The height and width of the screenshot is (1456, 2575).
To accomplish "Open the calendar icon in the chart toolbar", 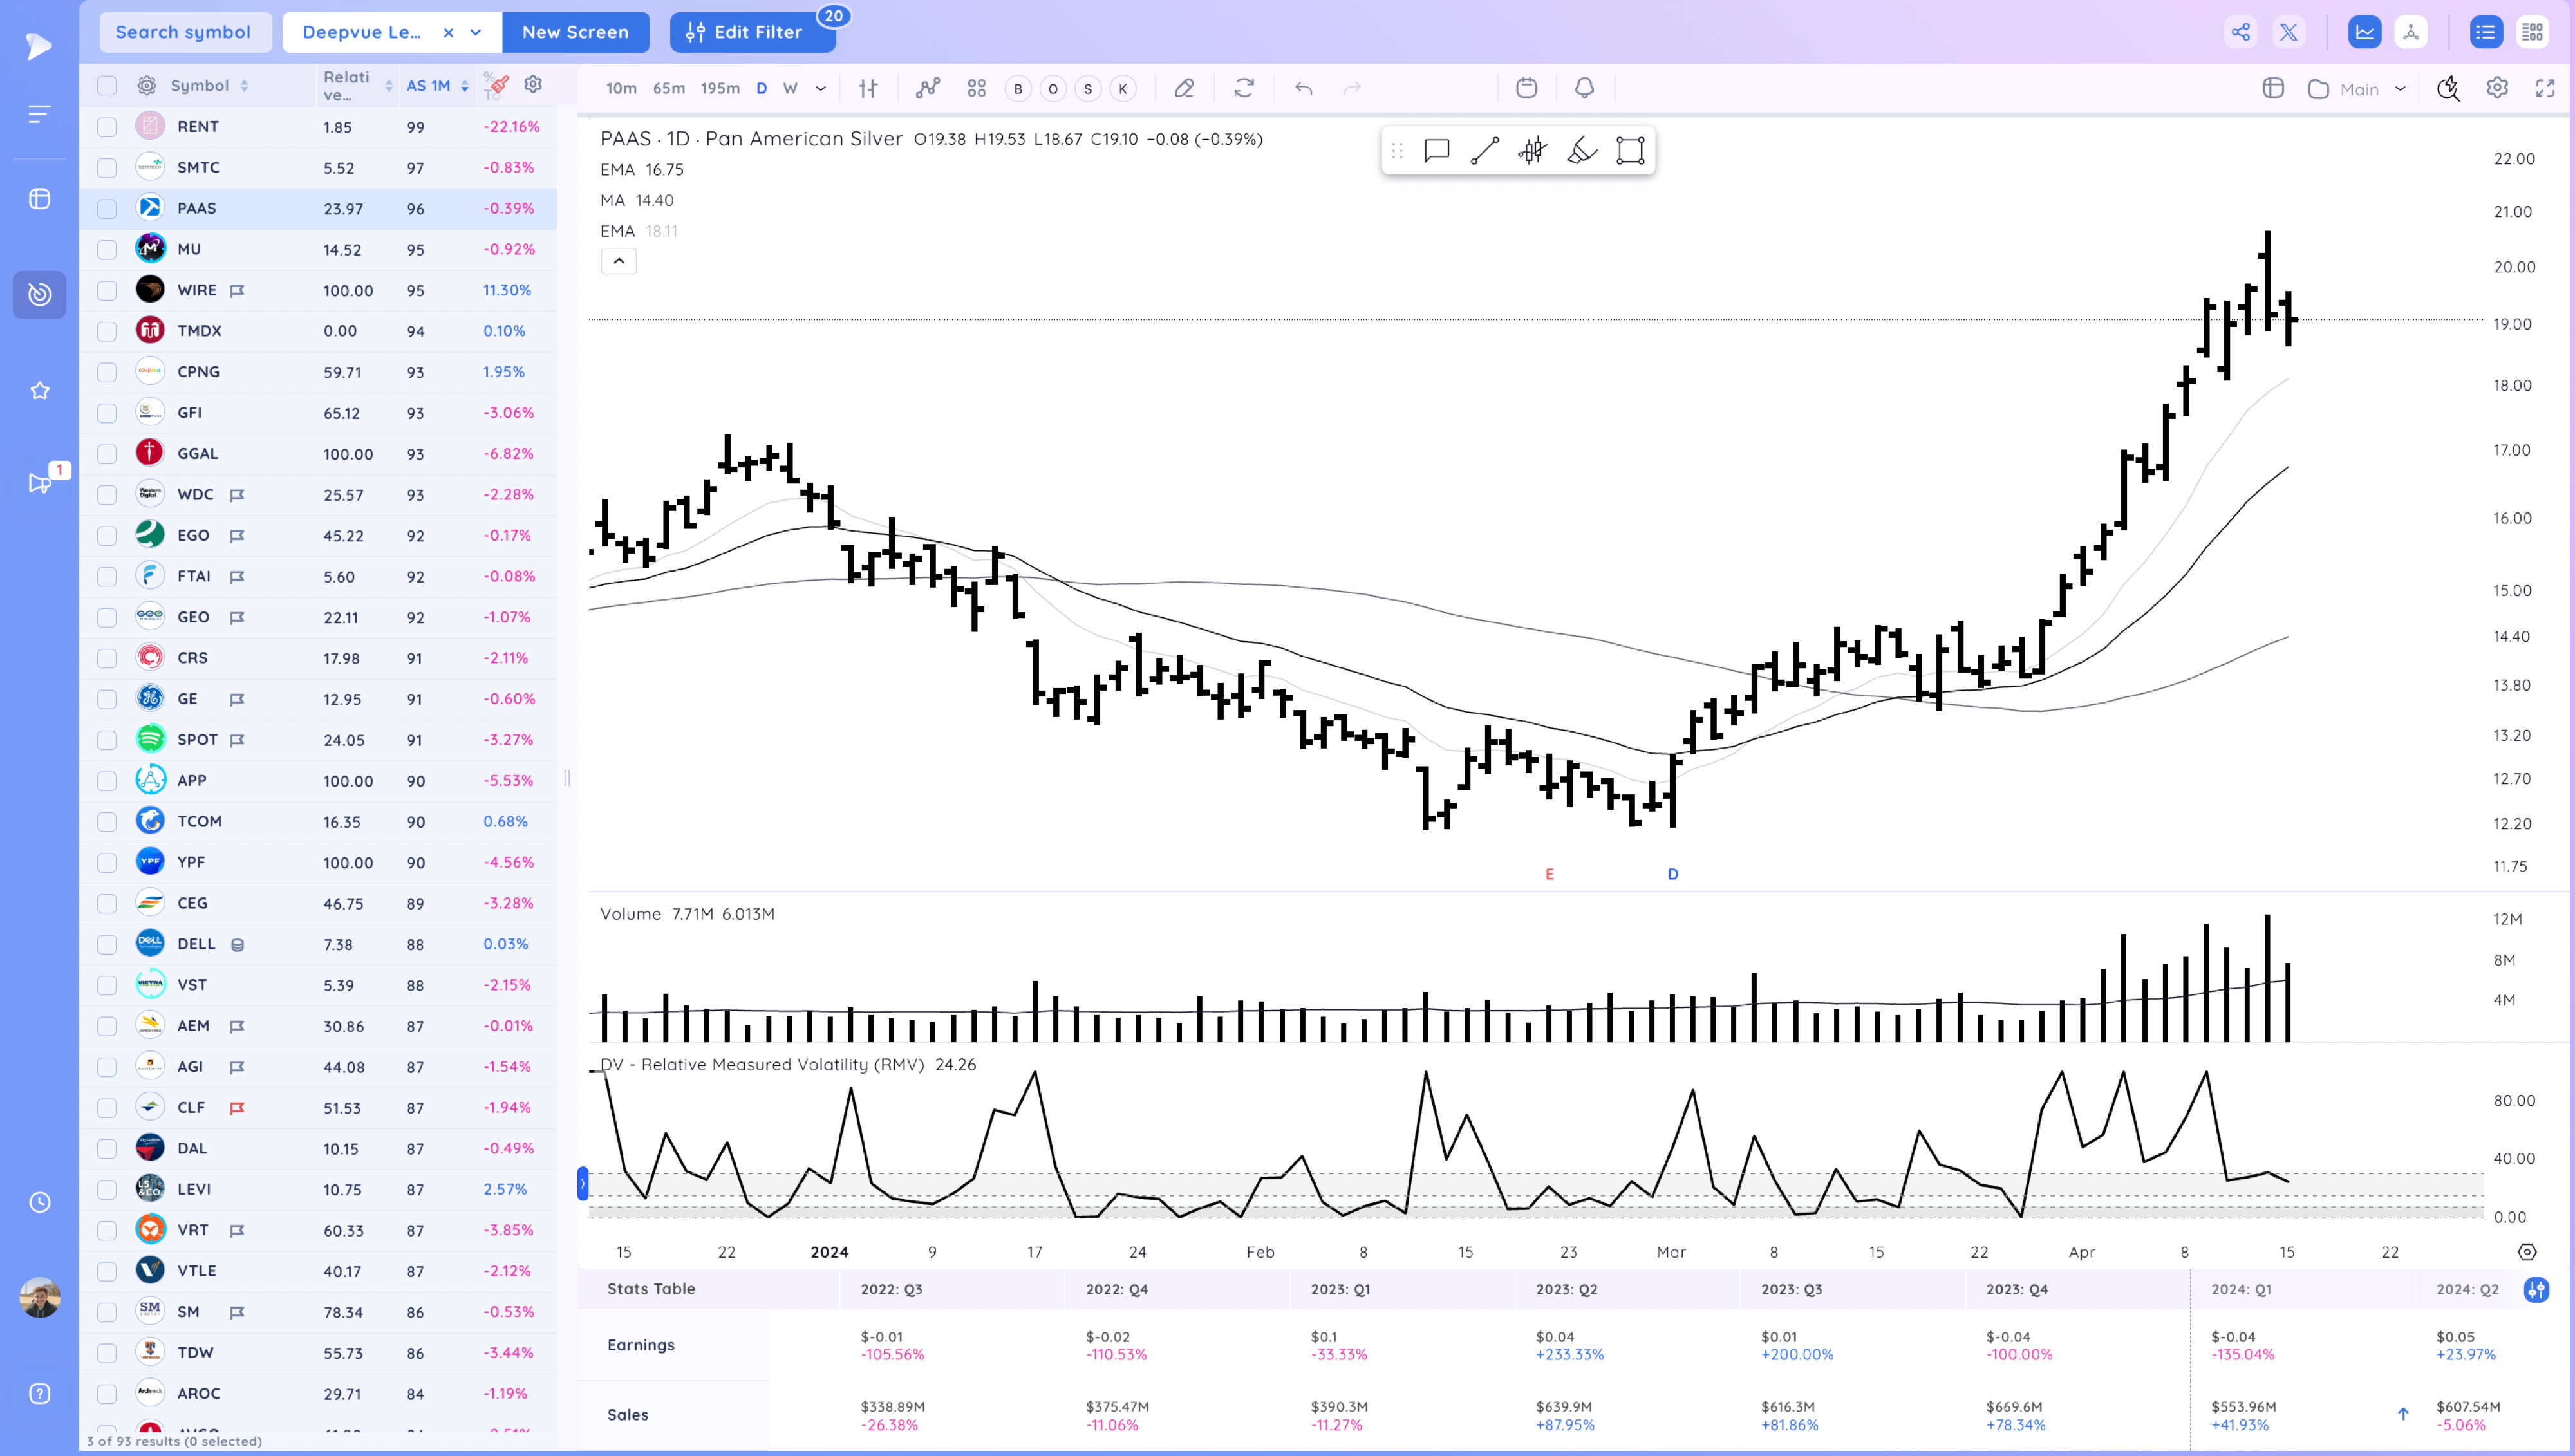I will pos(1526,88).
